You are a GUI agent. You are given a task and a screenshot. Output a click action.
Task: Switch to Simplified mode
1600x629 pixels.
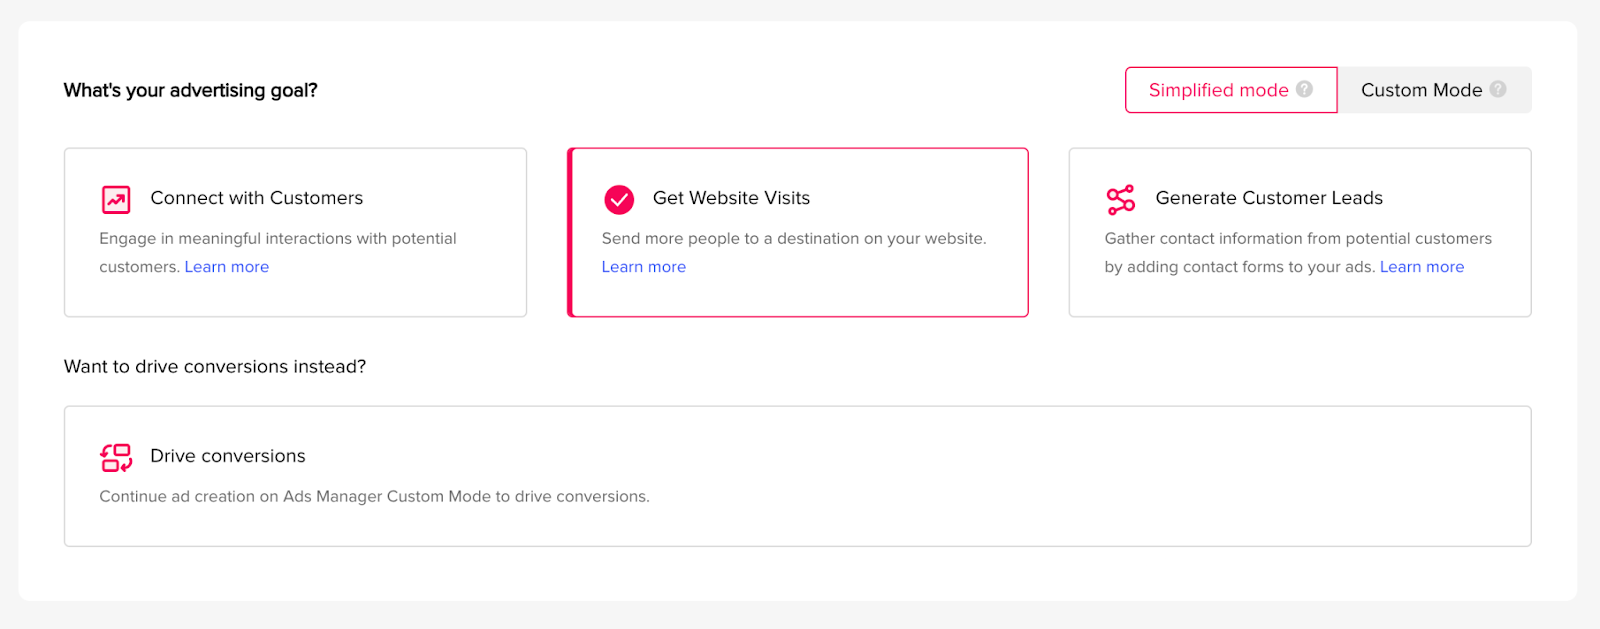tap(1218, 90)
